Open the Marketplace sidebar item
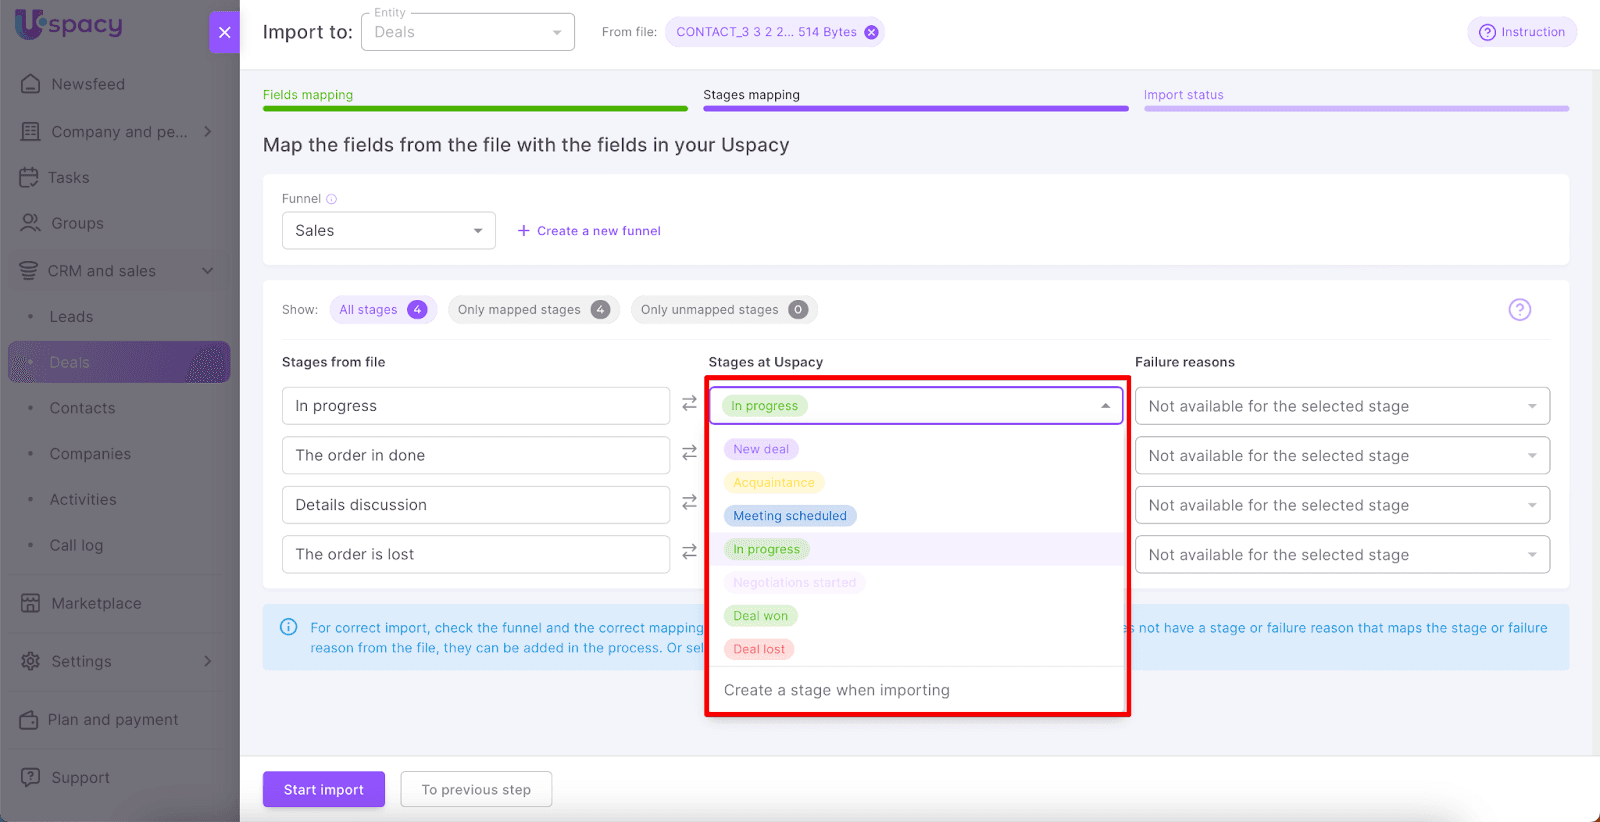The width and height of the screenshot is (1600, 822). coord(96,603)
